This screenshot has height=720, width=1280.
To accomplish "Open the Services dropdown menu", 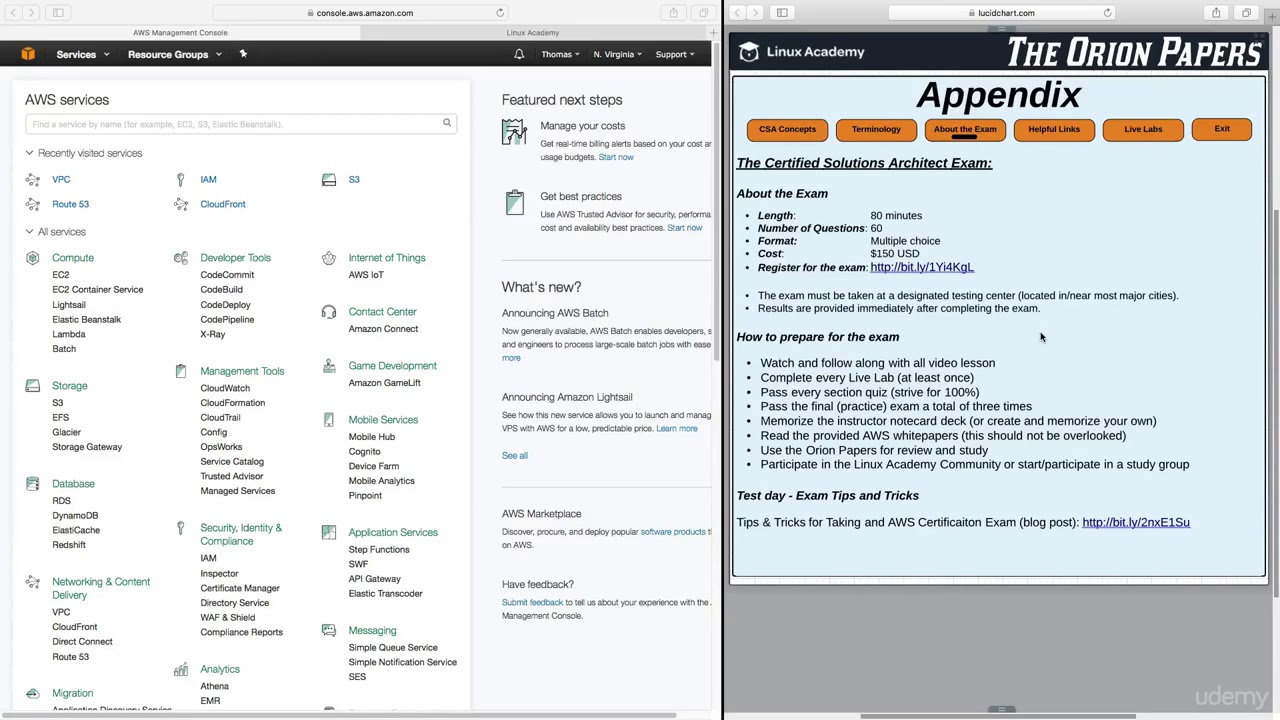I will [x=82, y=54].
